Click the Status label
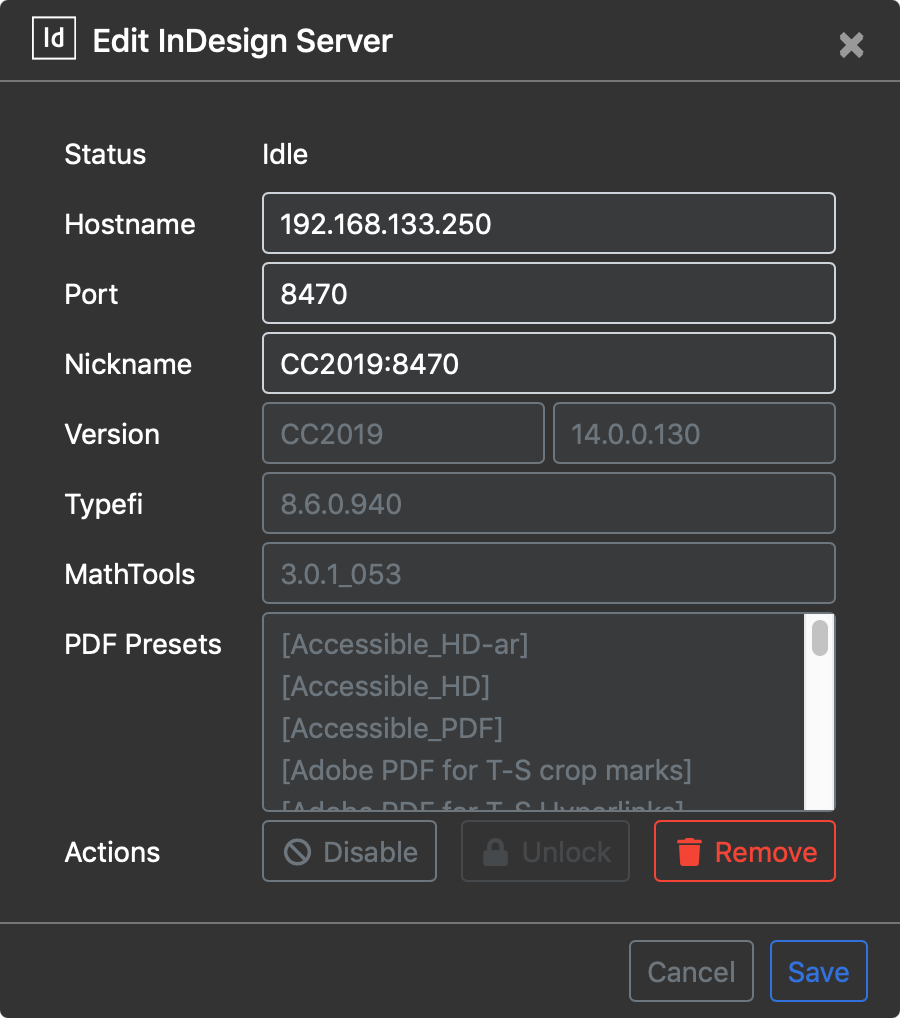Screen dimensions: 900x1018 tap(105, 155)
